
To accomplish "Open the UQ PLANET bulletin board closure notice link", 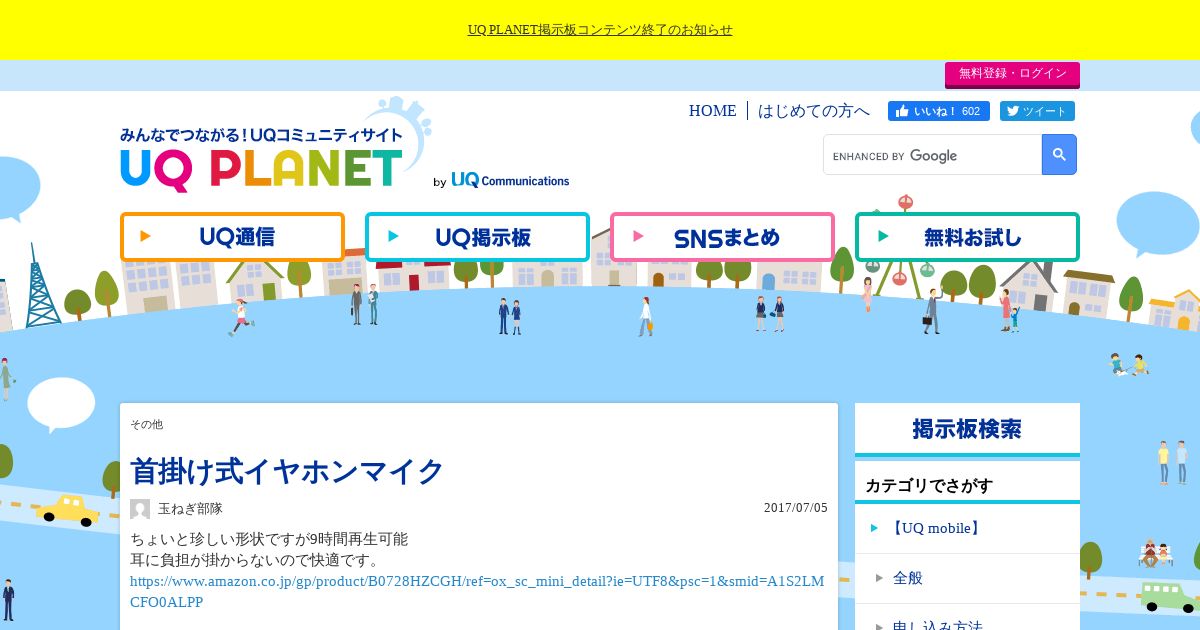I will pyautogui.click(x=600, y=30).
